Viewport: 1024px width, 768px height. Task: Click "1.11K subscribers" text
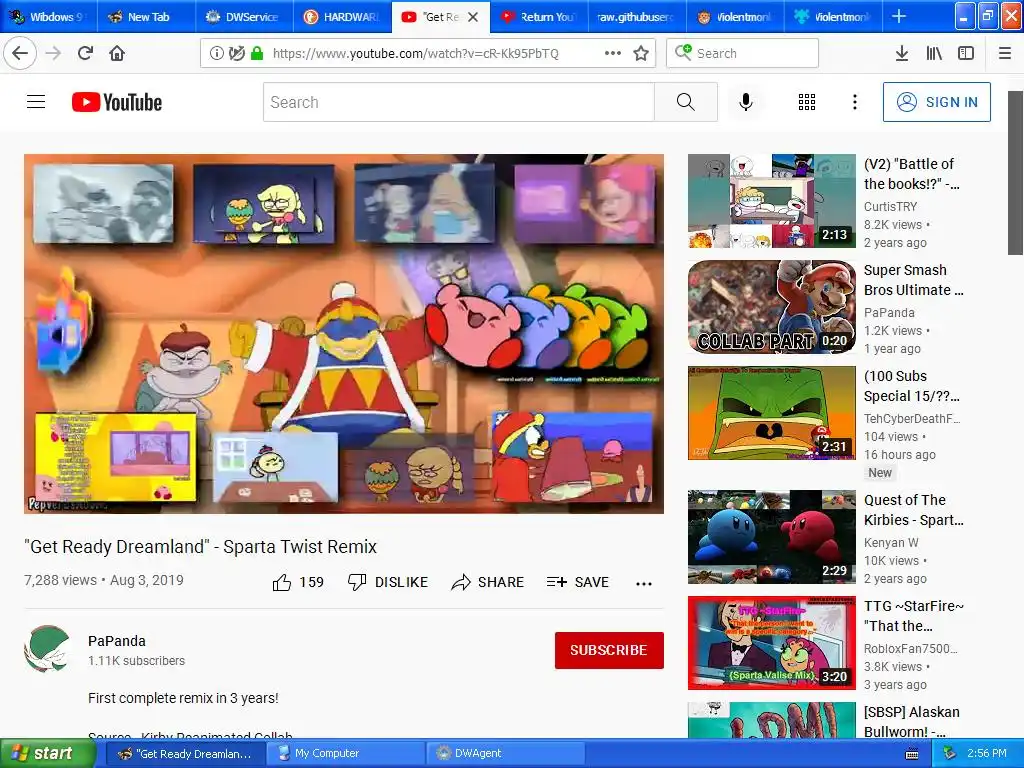136,661
